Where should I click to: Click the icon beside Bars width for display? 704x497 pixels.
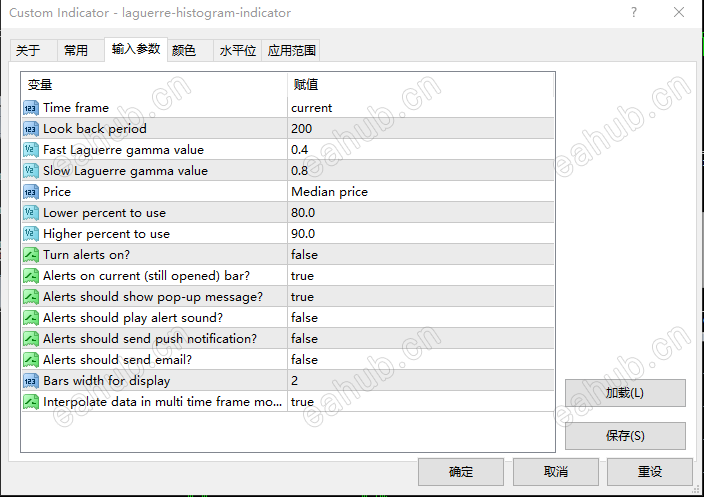[x=31, y=381]
